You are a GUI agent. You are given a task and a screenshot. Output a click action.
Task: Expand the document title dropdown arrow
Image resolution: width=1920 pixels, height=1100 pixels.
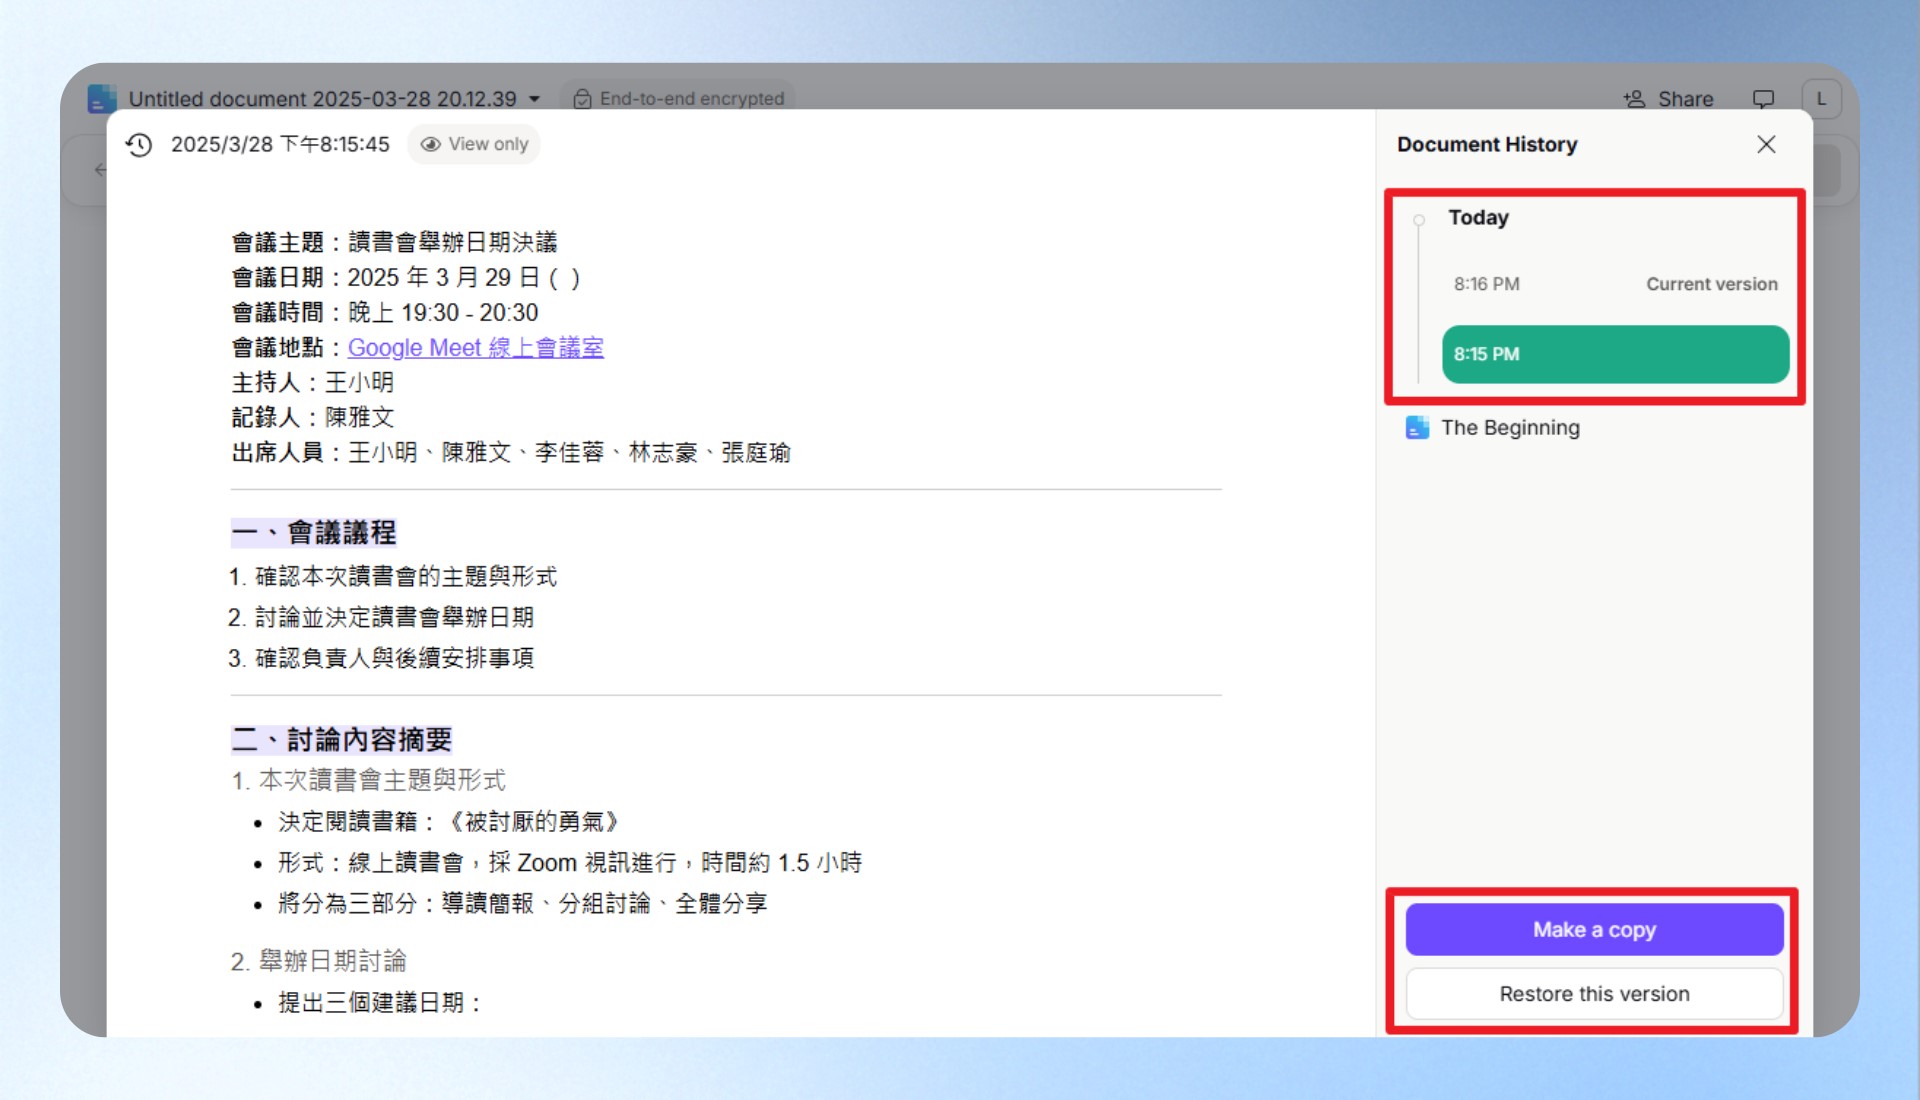coord(535,99)
